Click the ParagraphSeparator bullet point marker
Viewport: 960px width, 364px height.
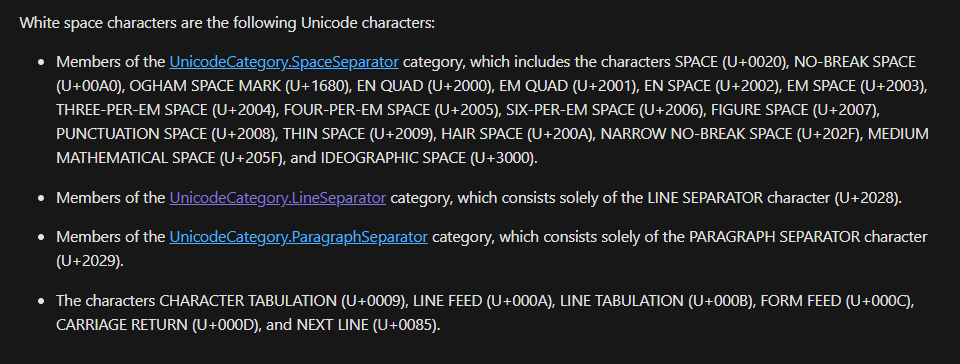(41, 237)
